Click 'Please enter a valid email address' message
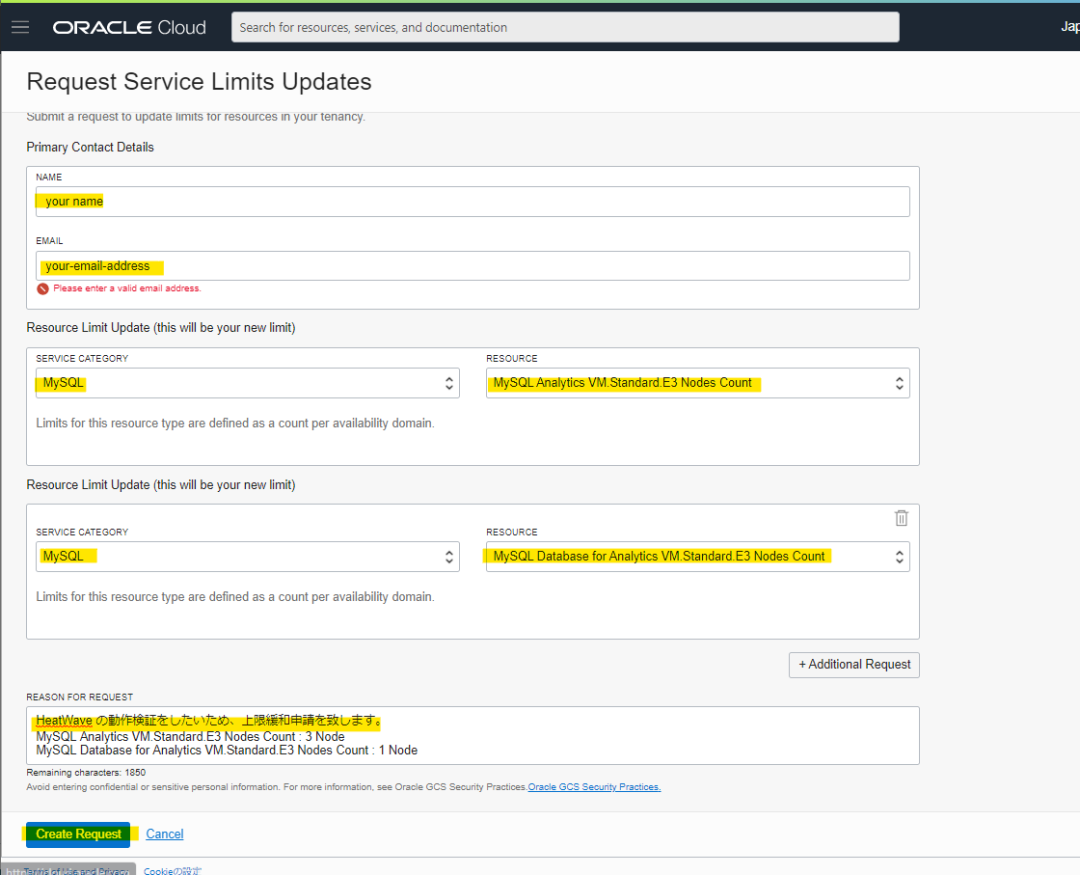Viewport: 1080px width, 875px height. click(127, 289)
